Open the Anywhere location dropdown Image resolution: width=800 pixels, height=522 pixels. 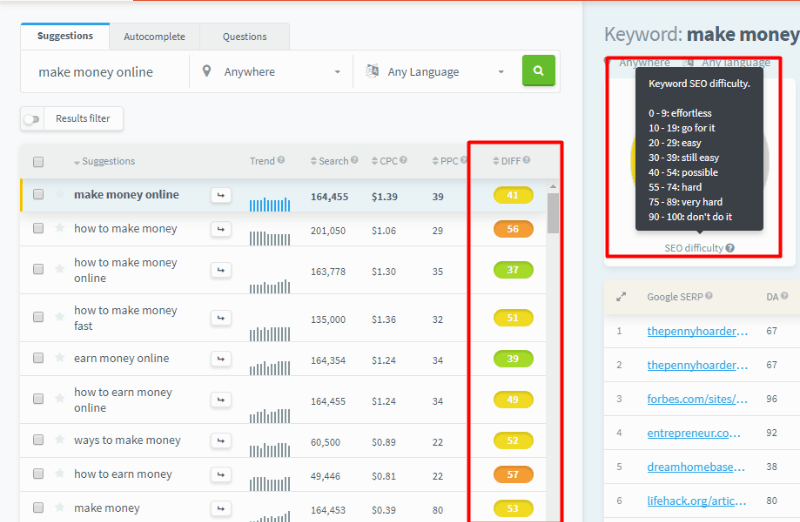(x=271, y=72)
